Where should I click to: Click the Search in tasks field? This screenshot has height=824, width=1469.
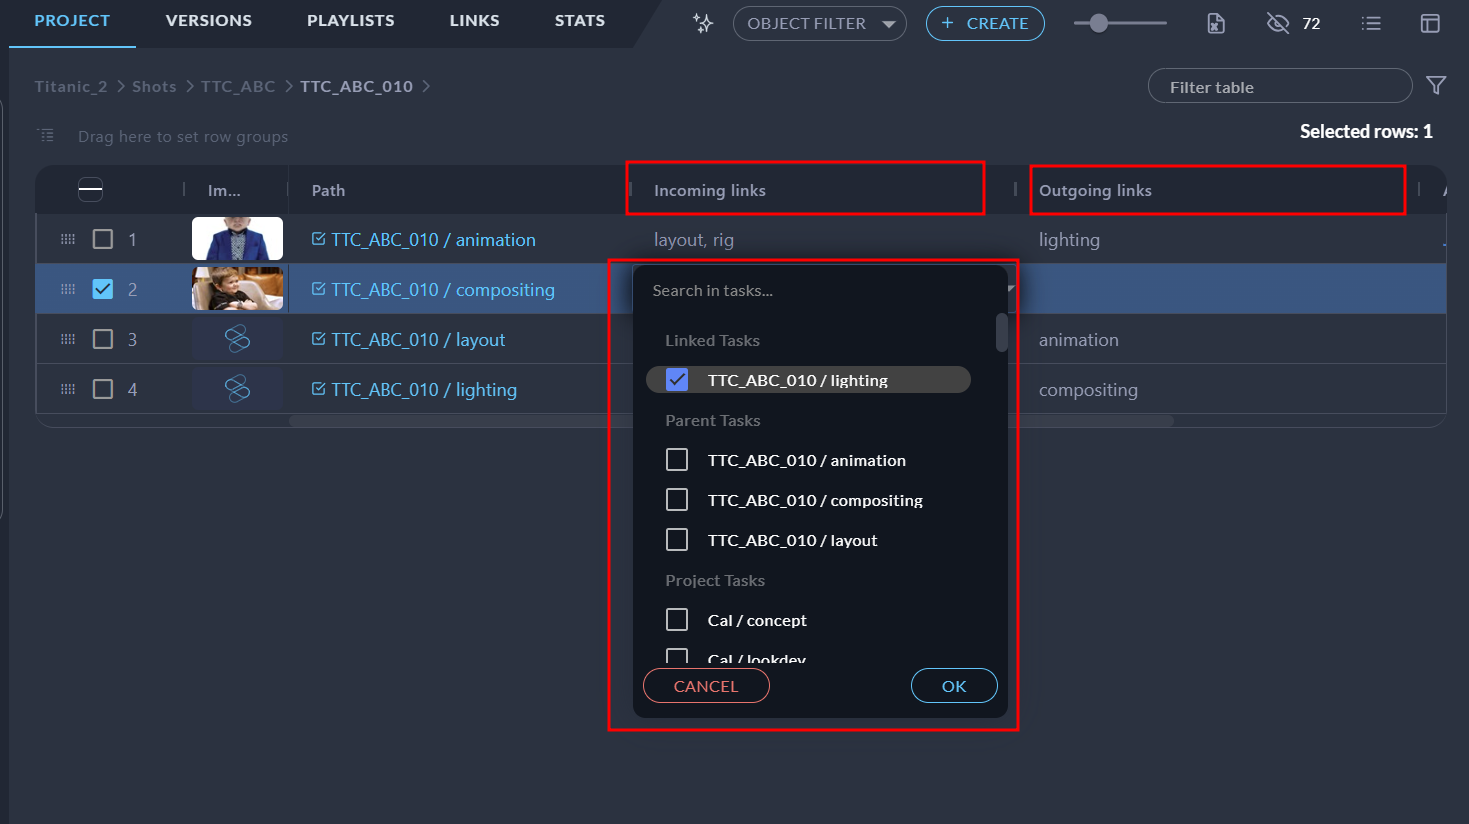820,291
